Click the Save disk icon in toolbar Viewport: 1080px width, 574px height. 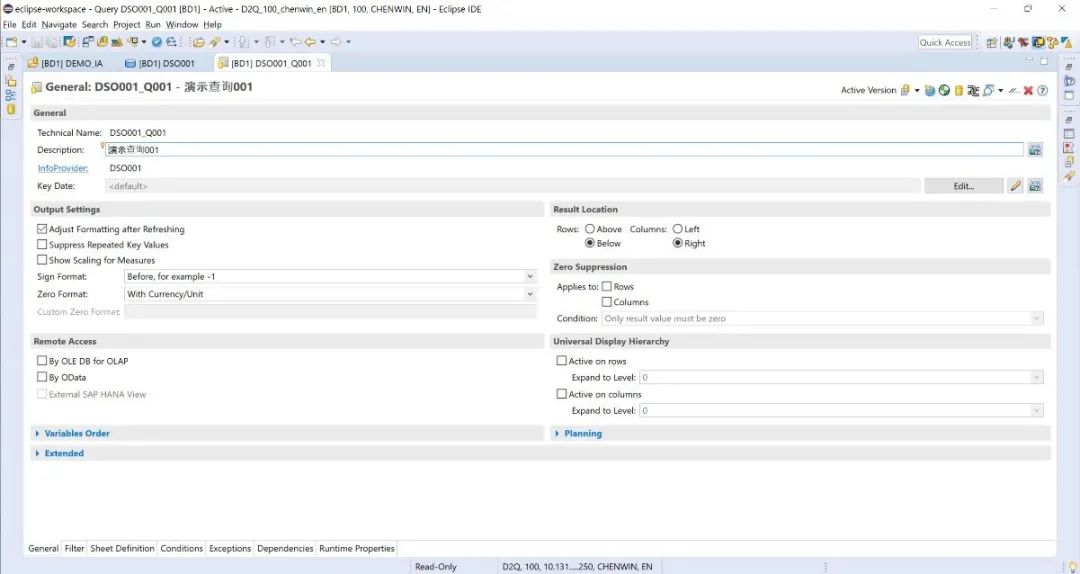click(37, 42)
